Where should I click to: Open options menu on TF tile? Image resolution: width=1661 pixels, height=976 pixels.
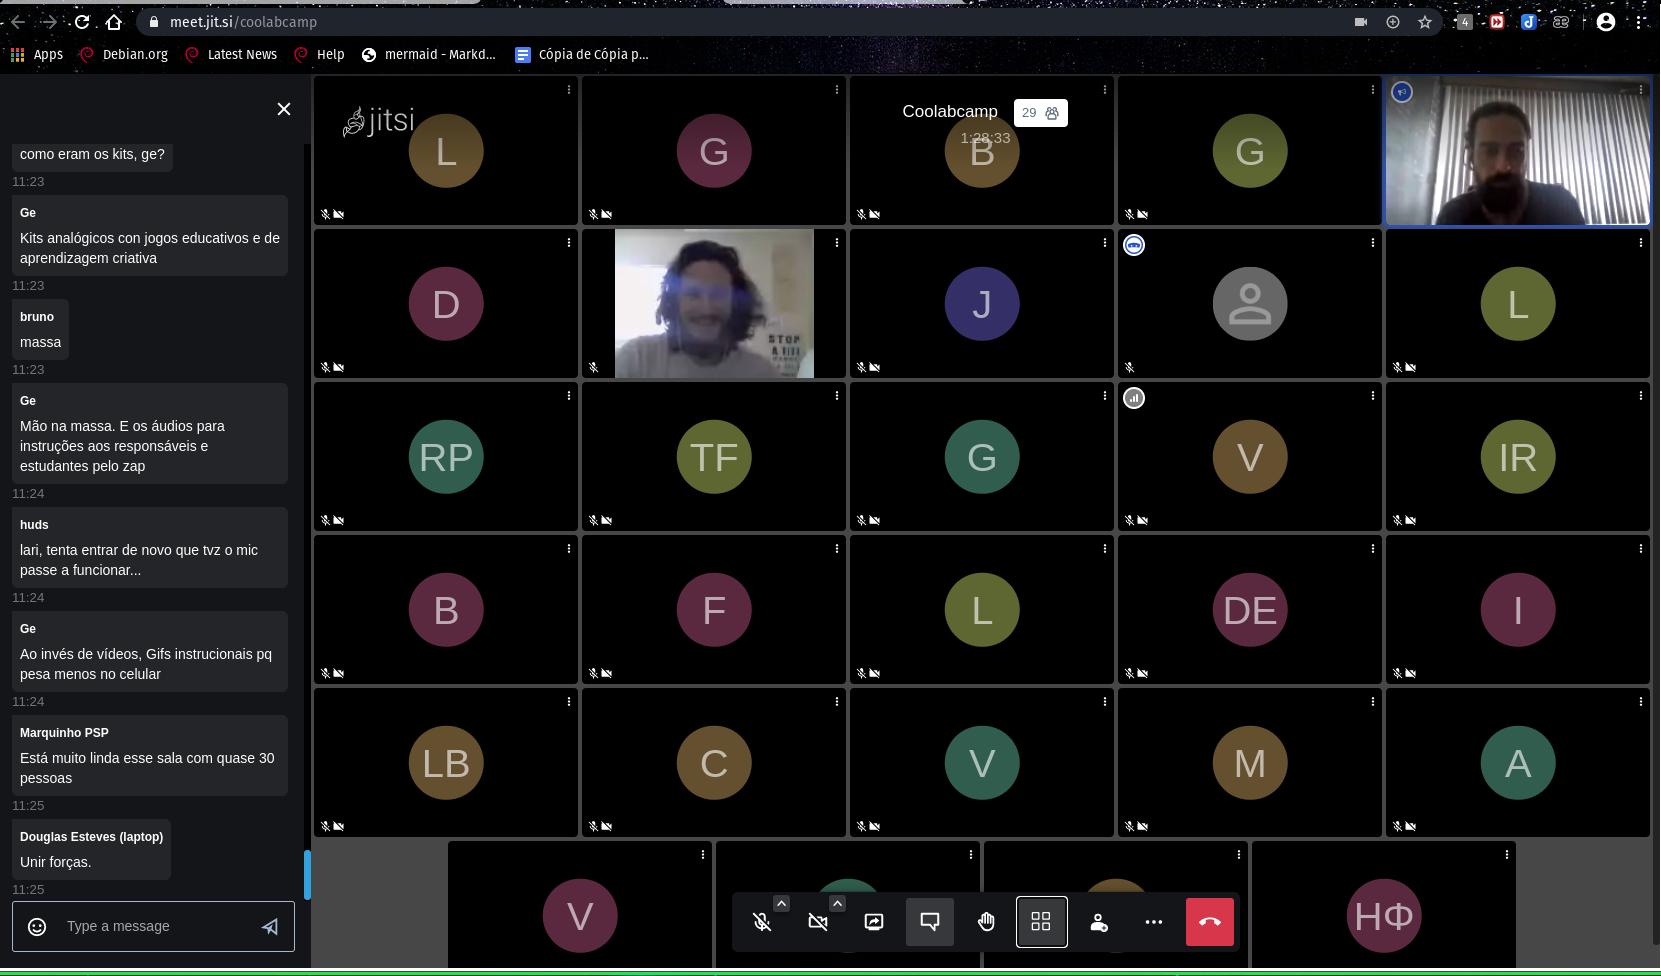point(837,396)
